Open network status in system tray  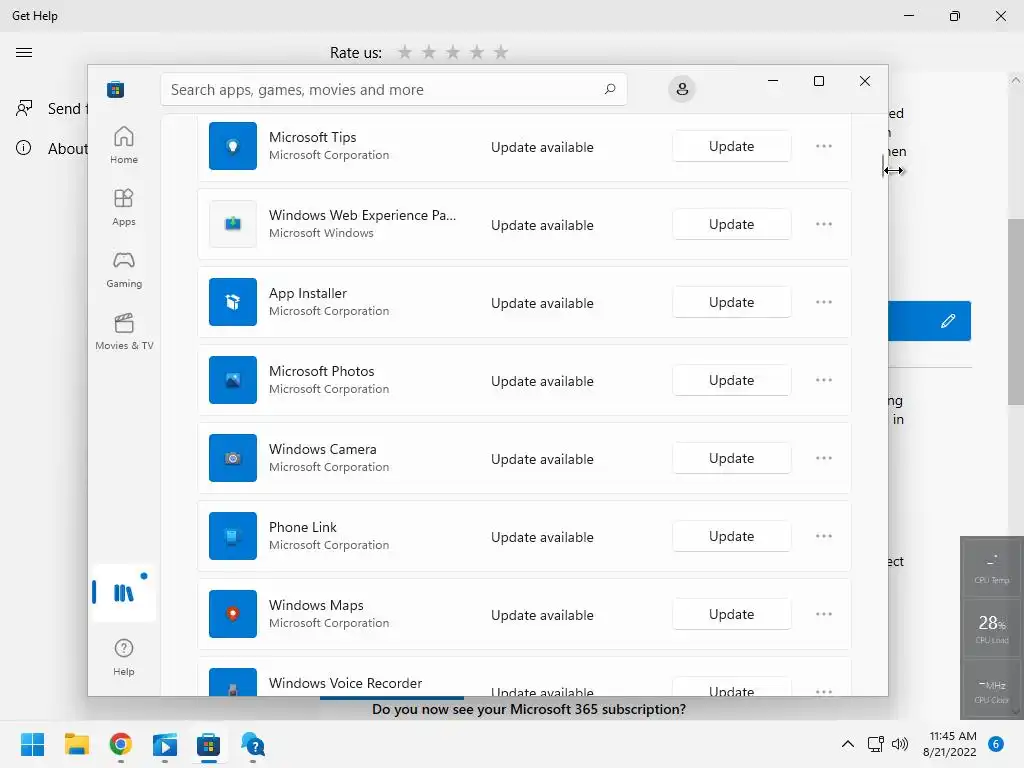tap(876, 744)
